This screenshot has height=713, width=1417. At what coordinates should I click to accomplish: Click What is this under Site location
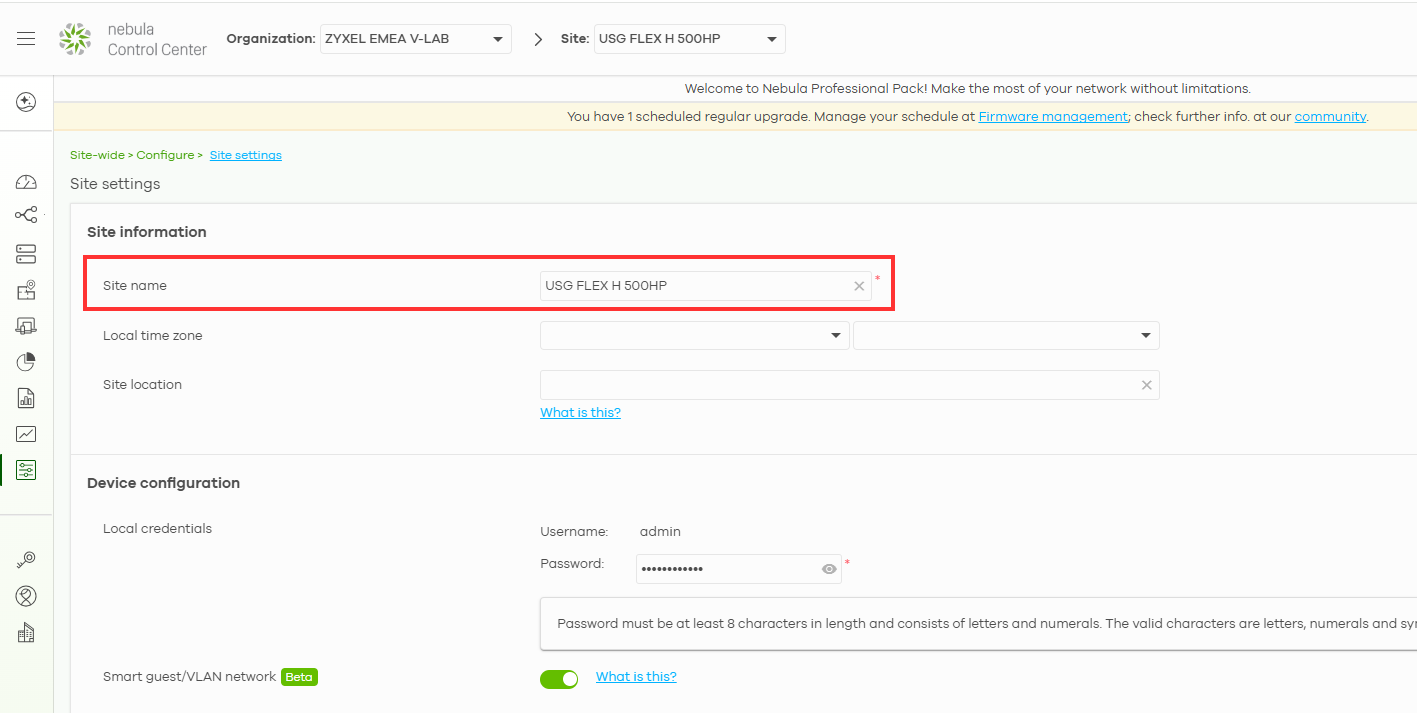tap(580, 413)
